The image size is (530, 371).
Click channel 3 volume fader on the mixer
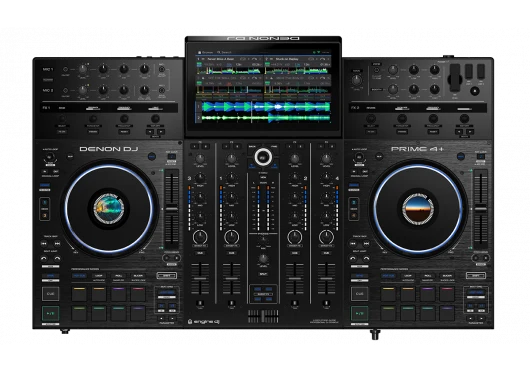[x=200, y=278]
